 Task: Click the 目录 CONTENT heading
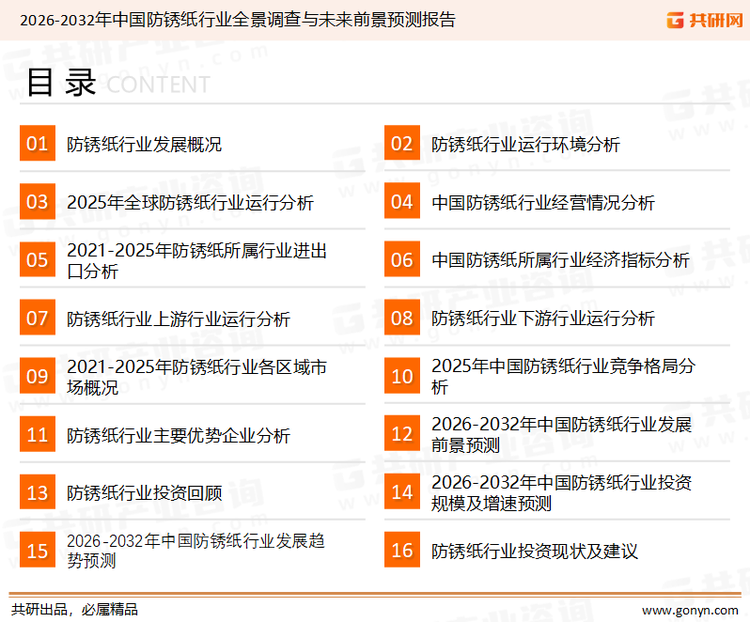coord(117,84)
